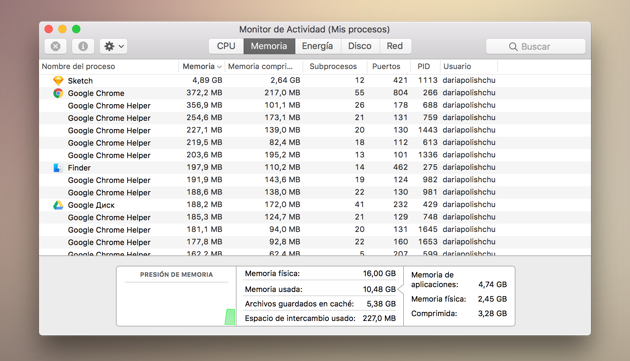Sort by Subprocesos column header

coord(333,66)
